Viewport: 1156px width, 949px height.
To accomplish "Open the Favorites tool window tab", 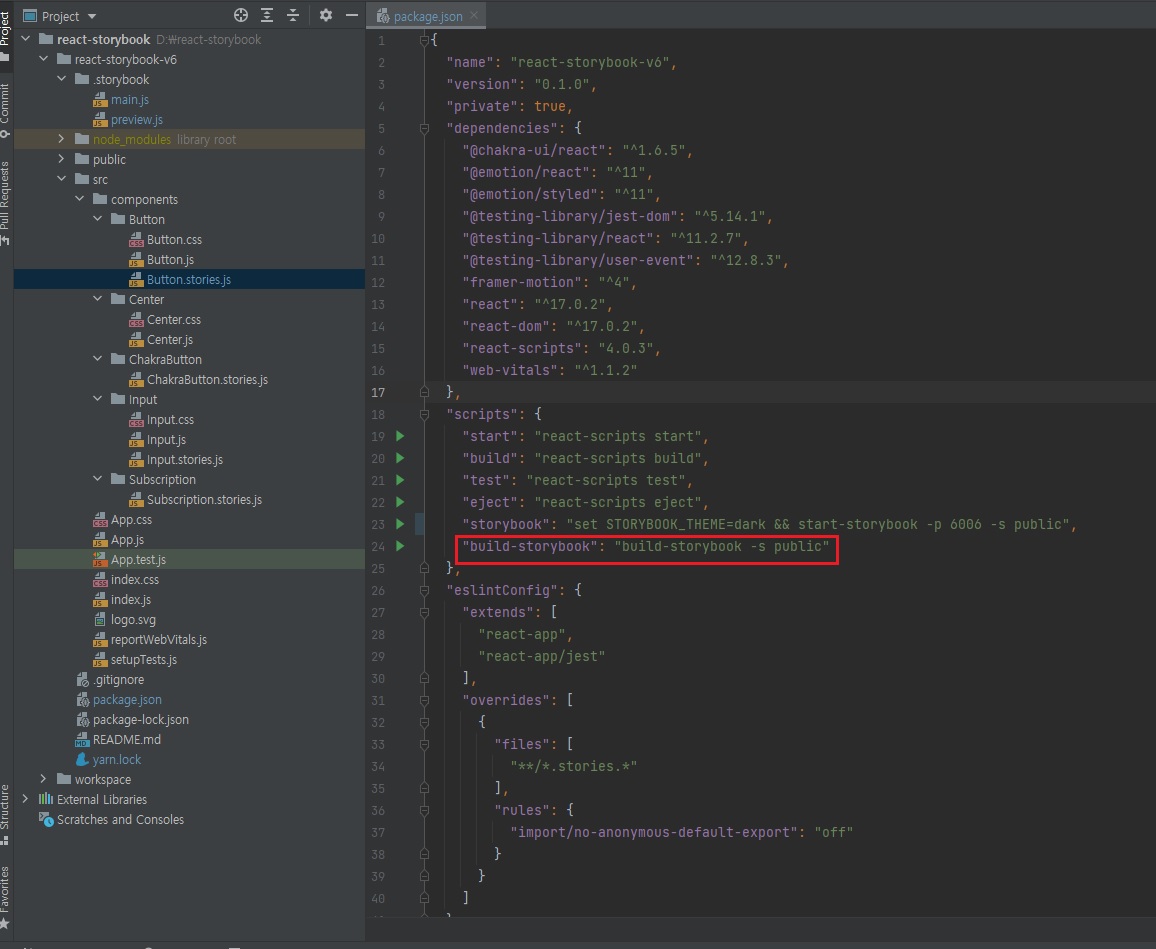I will pyautogui.click(x=5, y=897).
